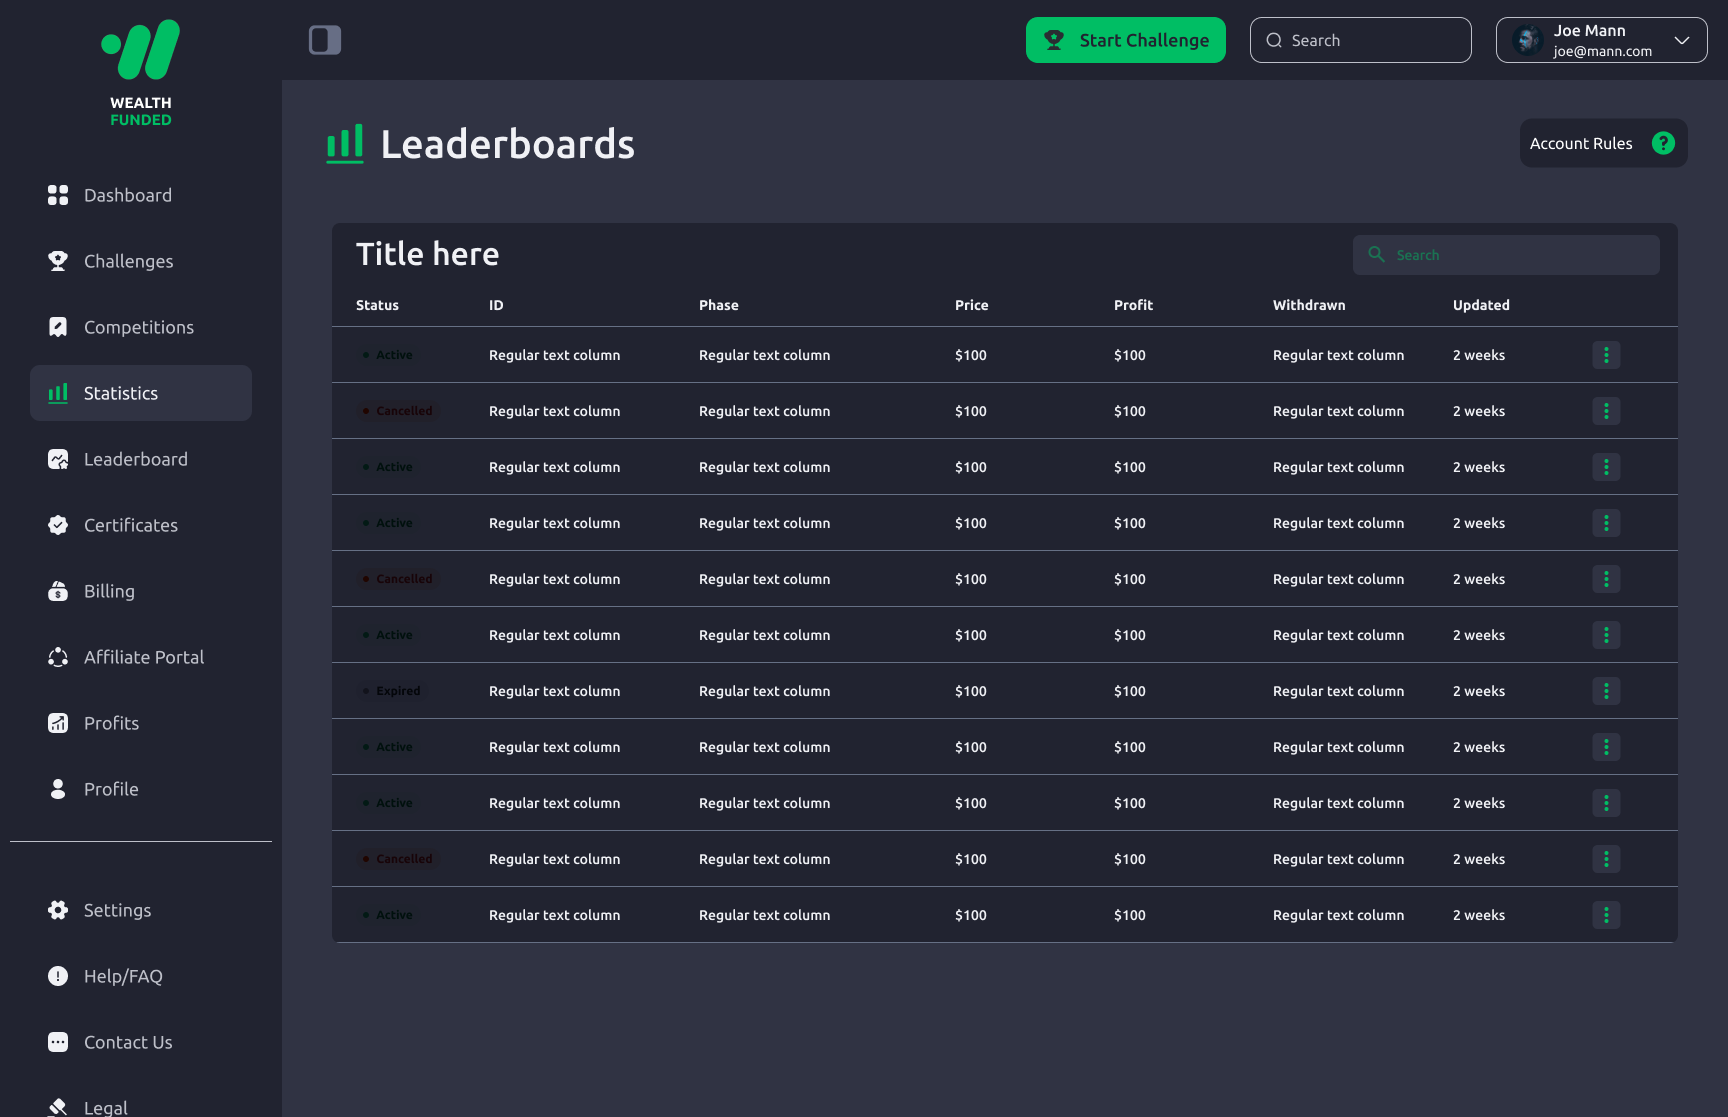The width and height of the screenshot is (1728, 1117).
Task: Open the actions menu on the Cancelled row
Action: 1606,410
